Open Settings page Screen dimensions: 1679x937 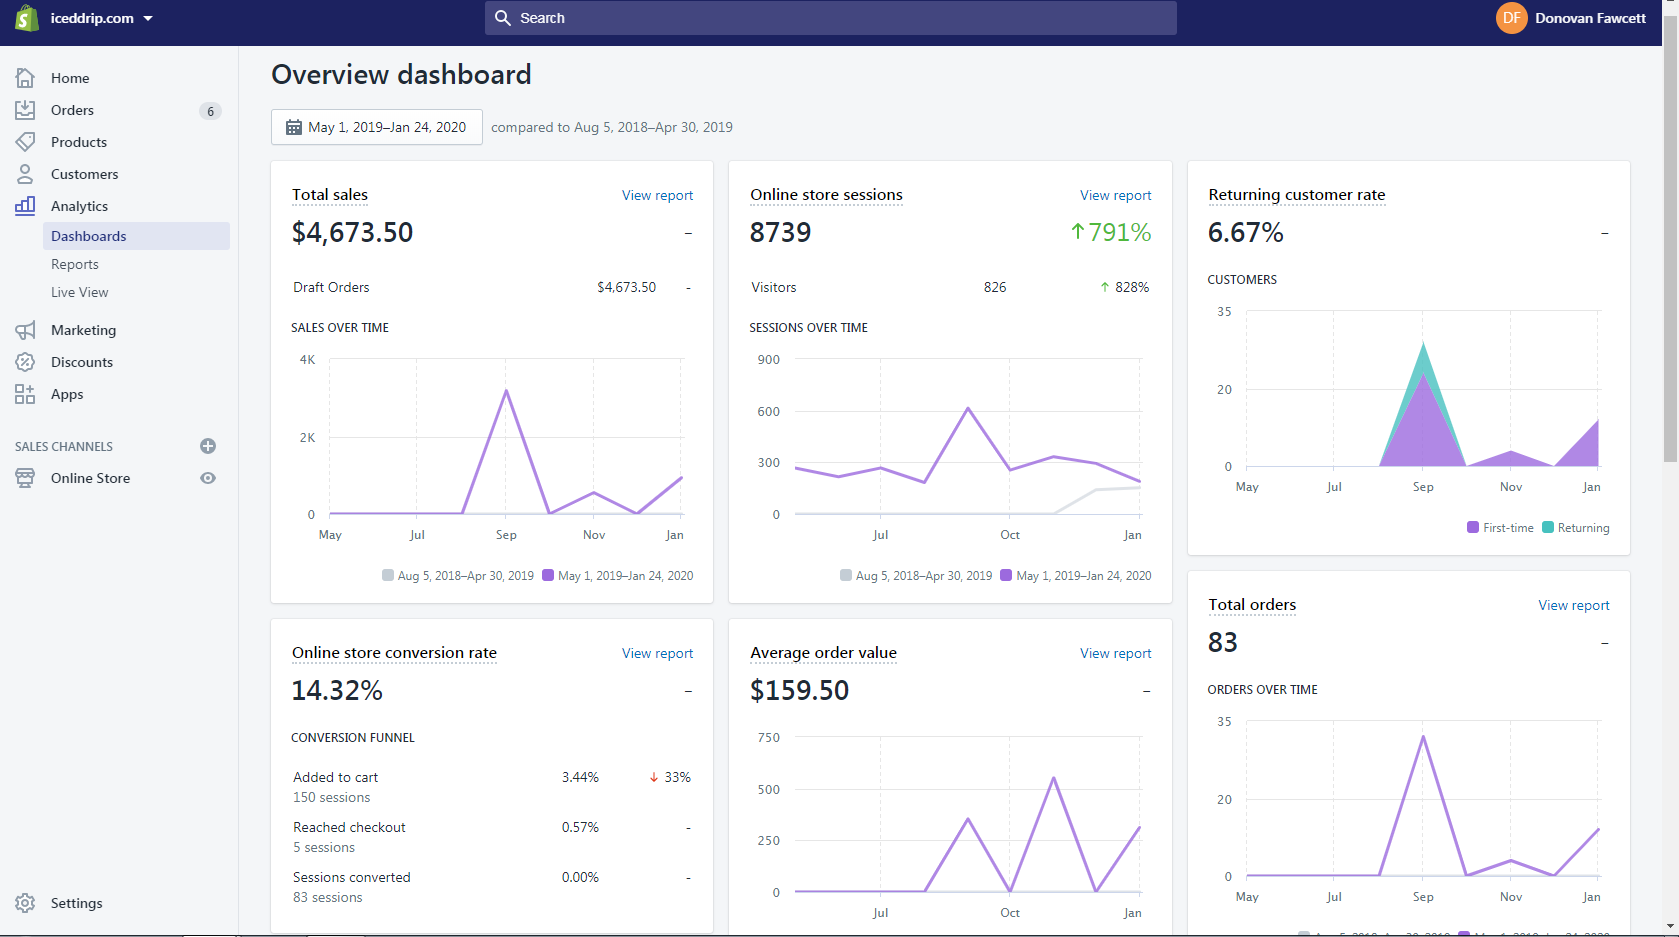coord(76,903)
